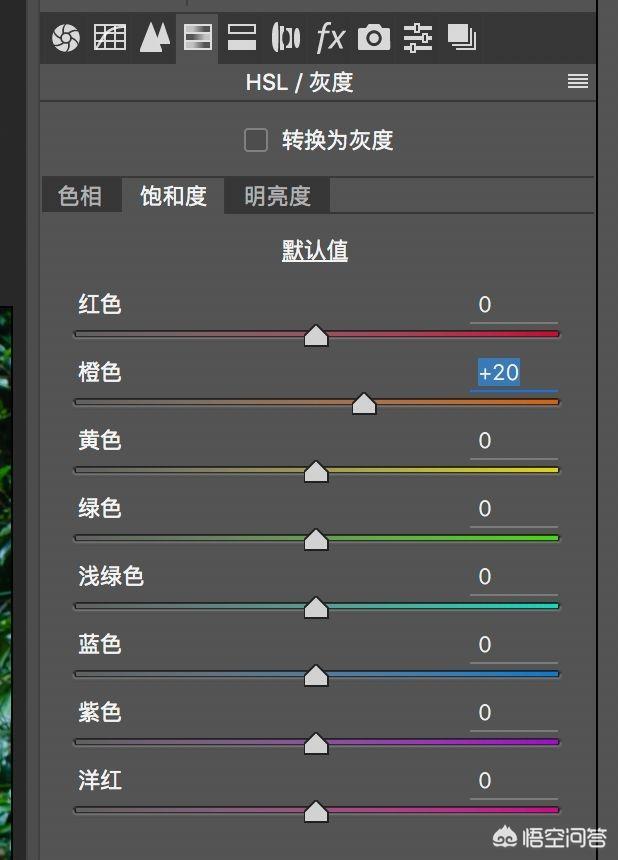Select the HSL / Grayscale panel icon
The height and width of the screenshot is (860, 618).
click(197, 38)
